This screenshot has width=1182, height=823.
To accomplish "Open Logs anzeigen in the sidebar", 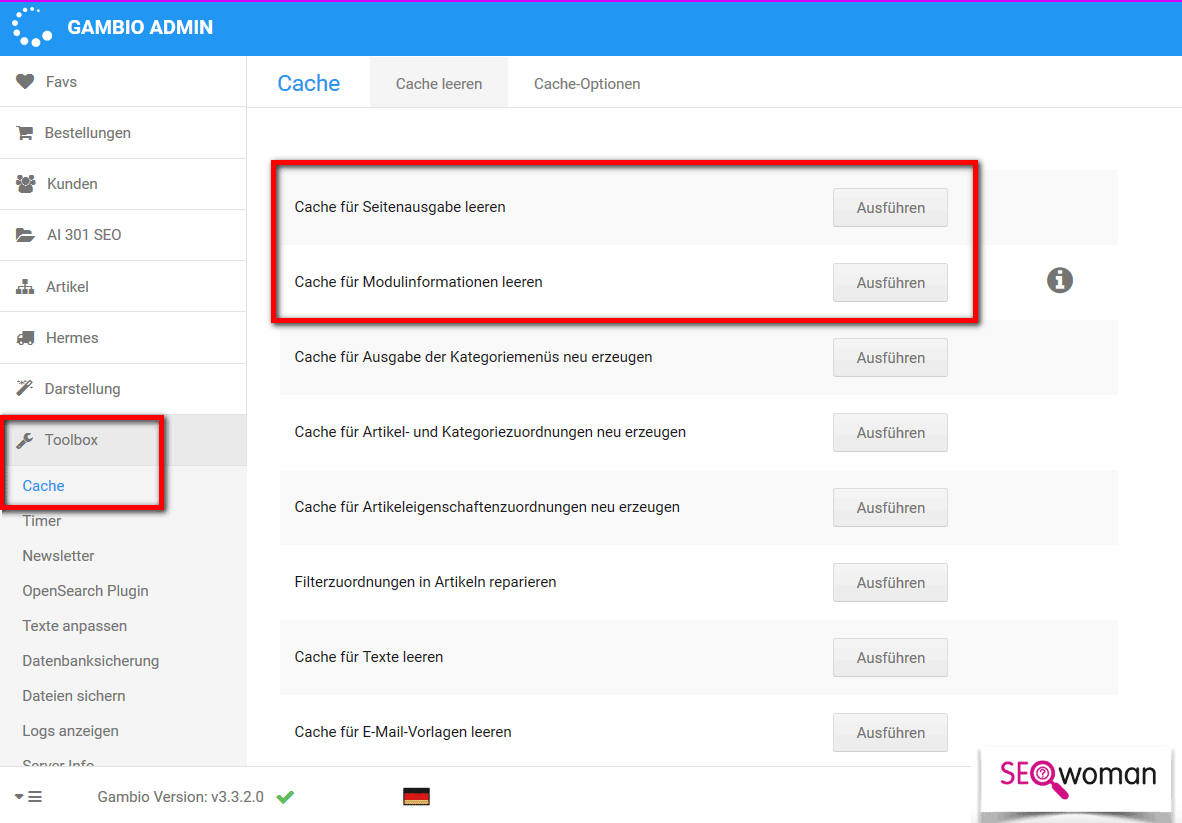I will coord(70,731).
